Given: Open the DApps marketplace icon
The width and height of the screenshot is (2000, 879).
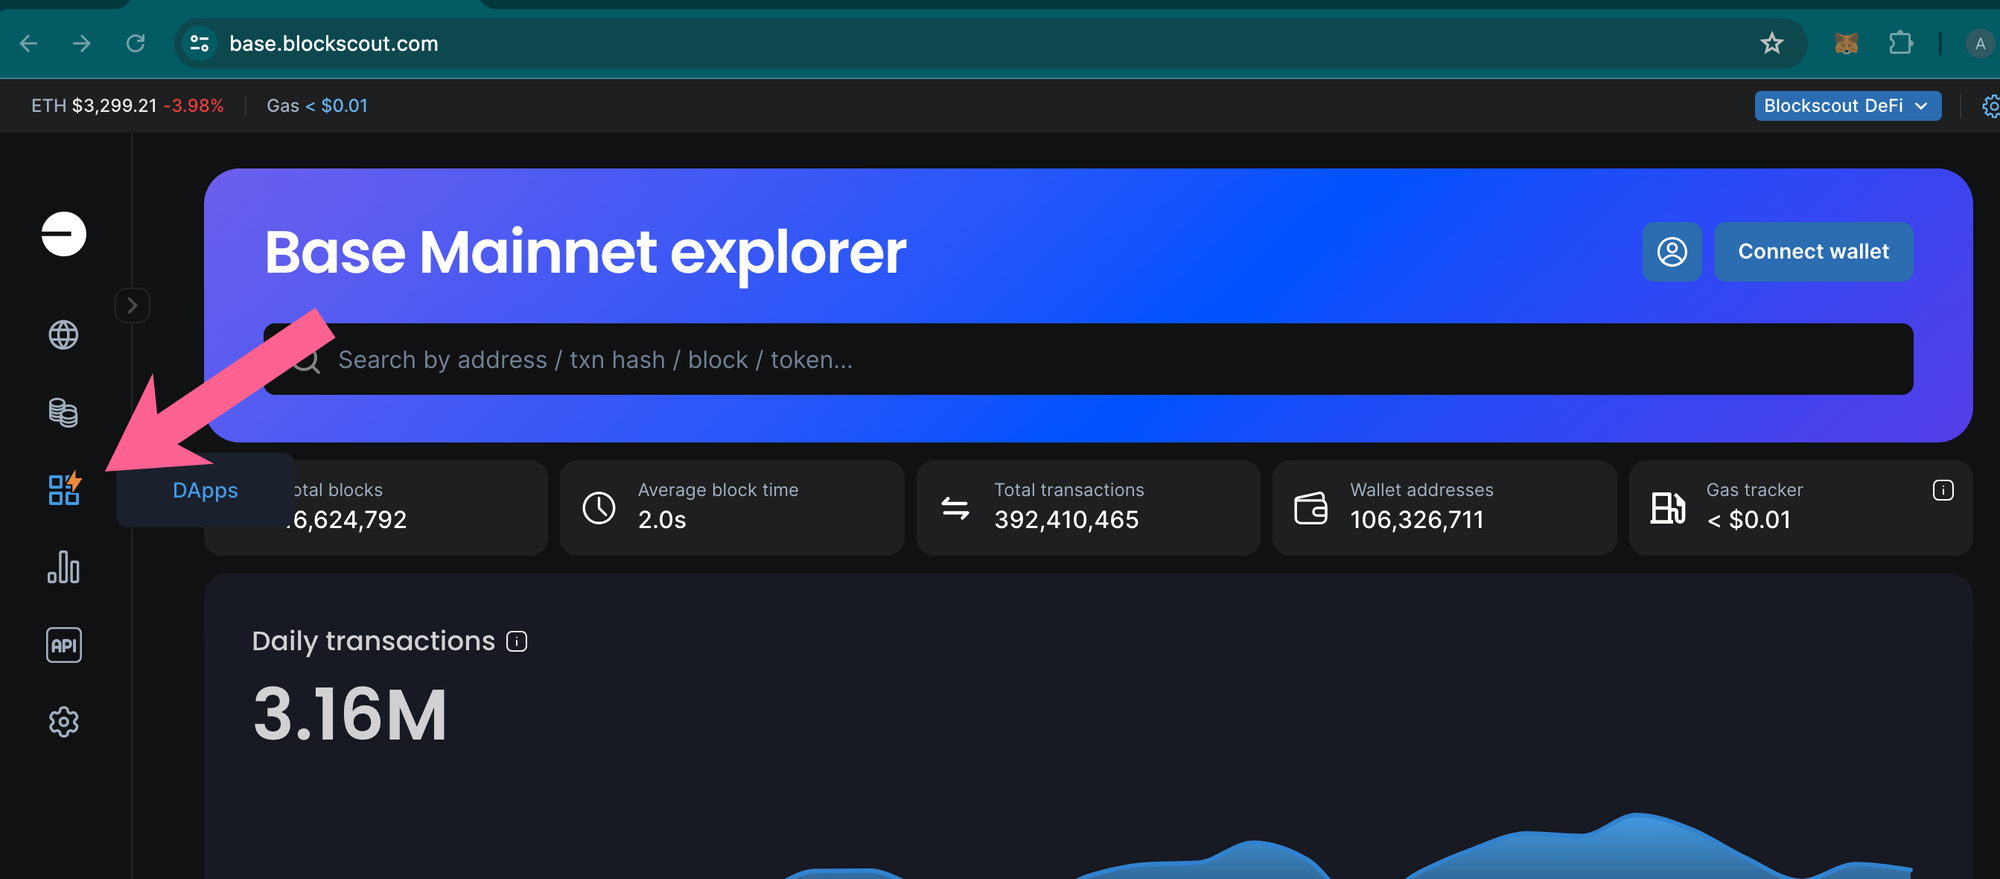Looking at the screenshot, I should click(64, 489).
